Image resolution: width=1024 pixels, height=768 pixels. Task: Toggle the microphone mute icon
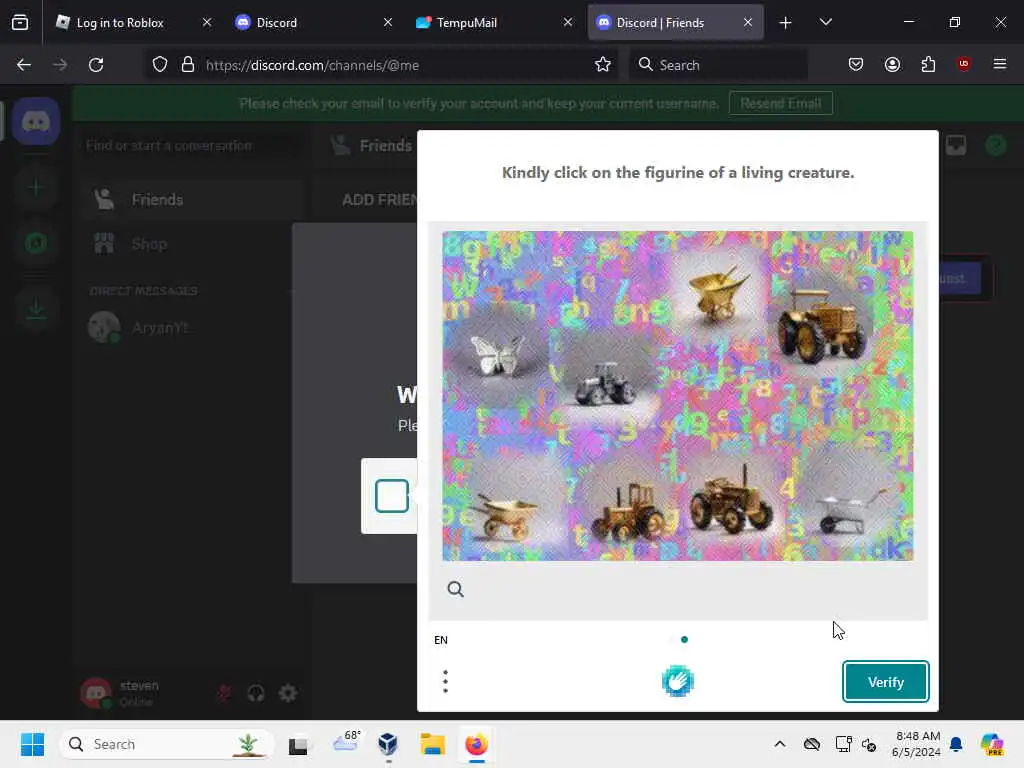pos(224,693)
